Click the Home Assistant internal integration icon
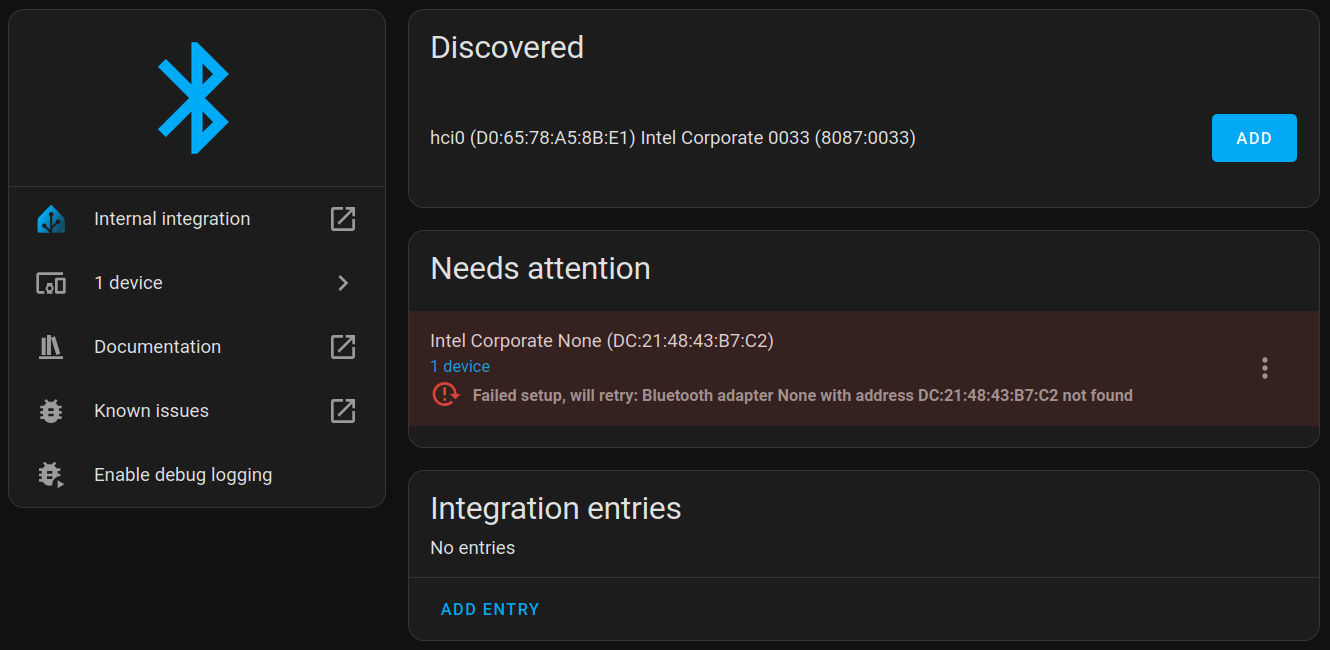 (51, 219)
